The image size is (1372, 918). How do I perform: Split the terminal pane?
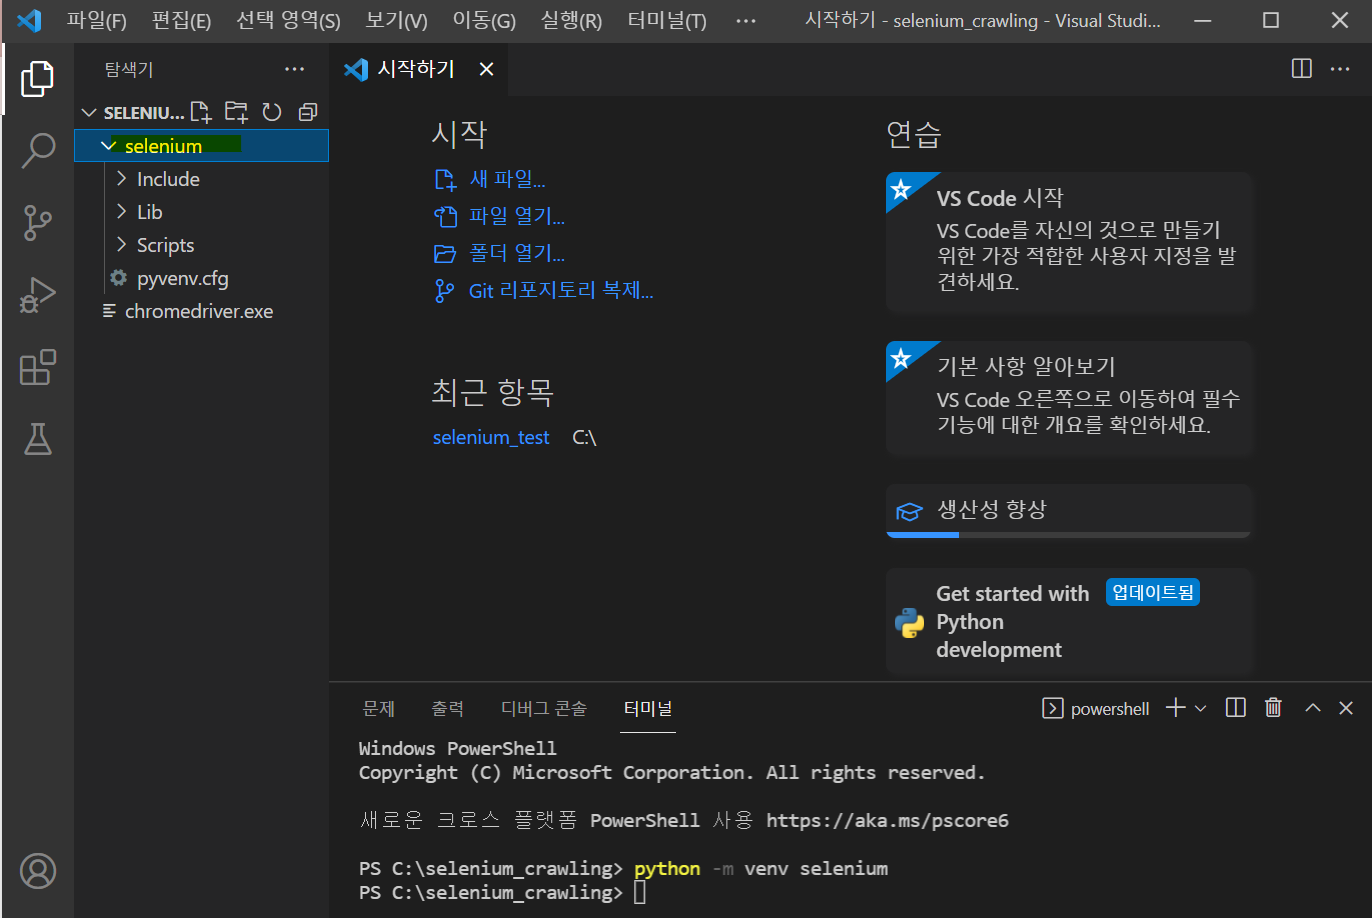point(1236,708)
